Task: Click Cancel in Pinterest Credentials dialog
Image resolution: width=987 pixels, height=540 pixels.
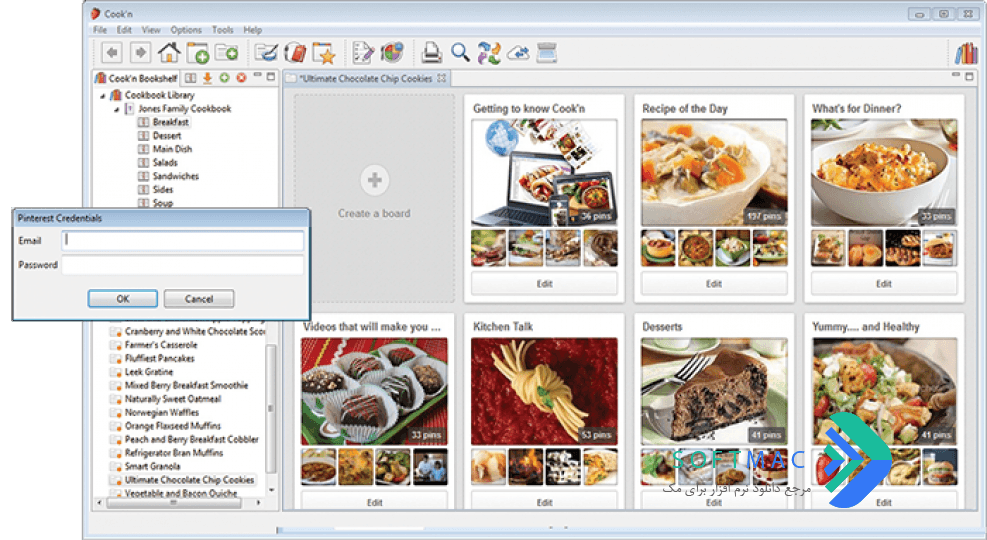Action: 199,299
